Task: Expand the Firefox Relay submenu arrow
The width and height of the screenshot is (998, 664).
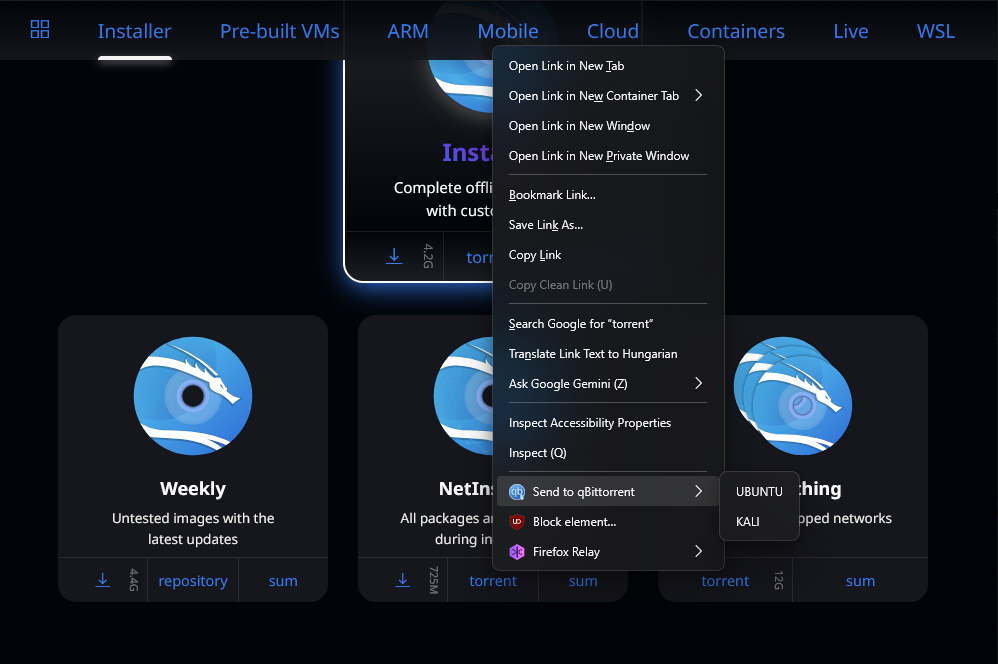Action: click(698, 551)
